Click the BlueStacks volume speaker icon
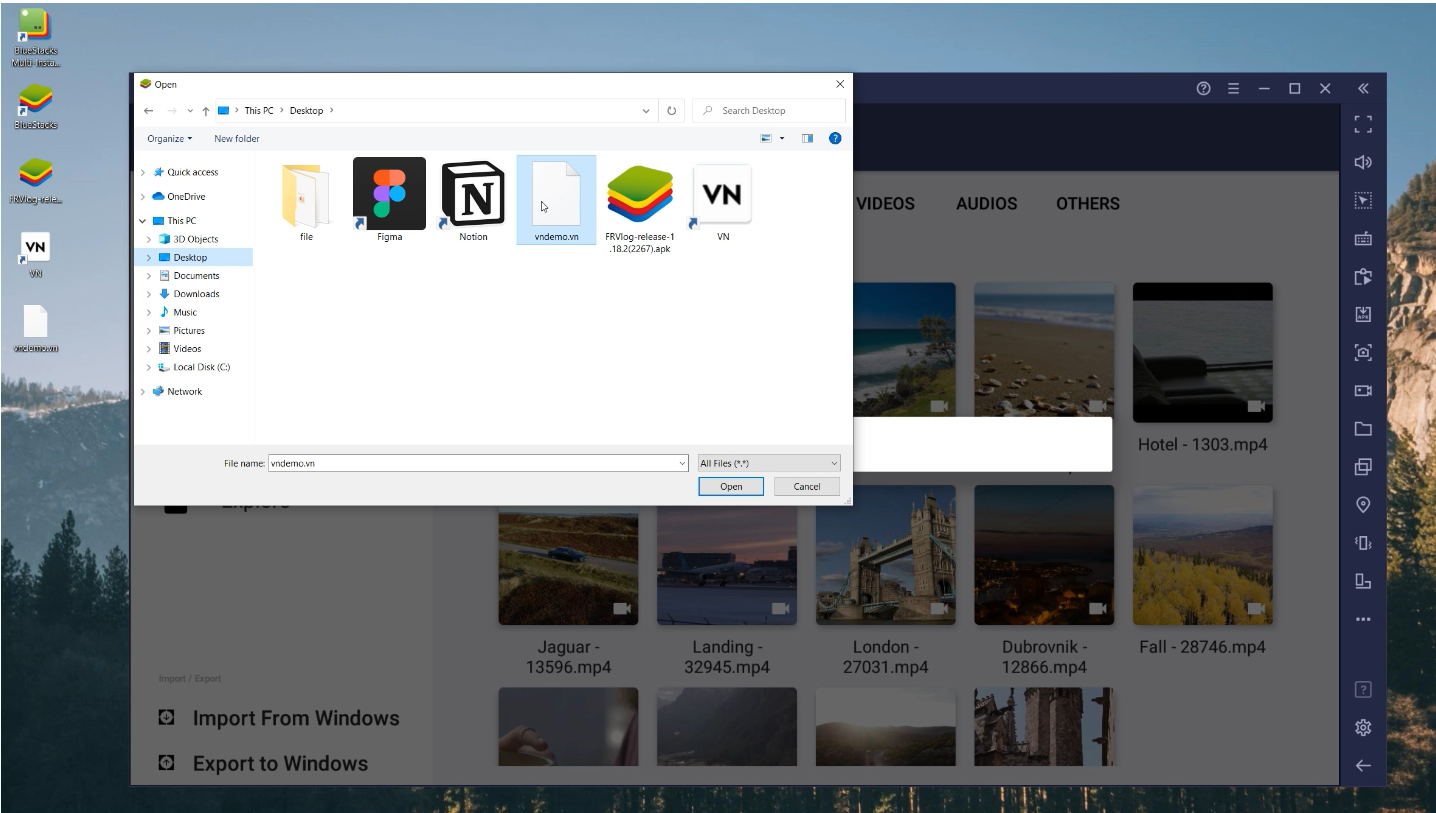Screen dimensions: 1436x813 pyautogui.click(x=1362, y=162)
